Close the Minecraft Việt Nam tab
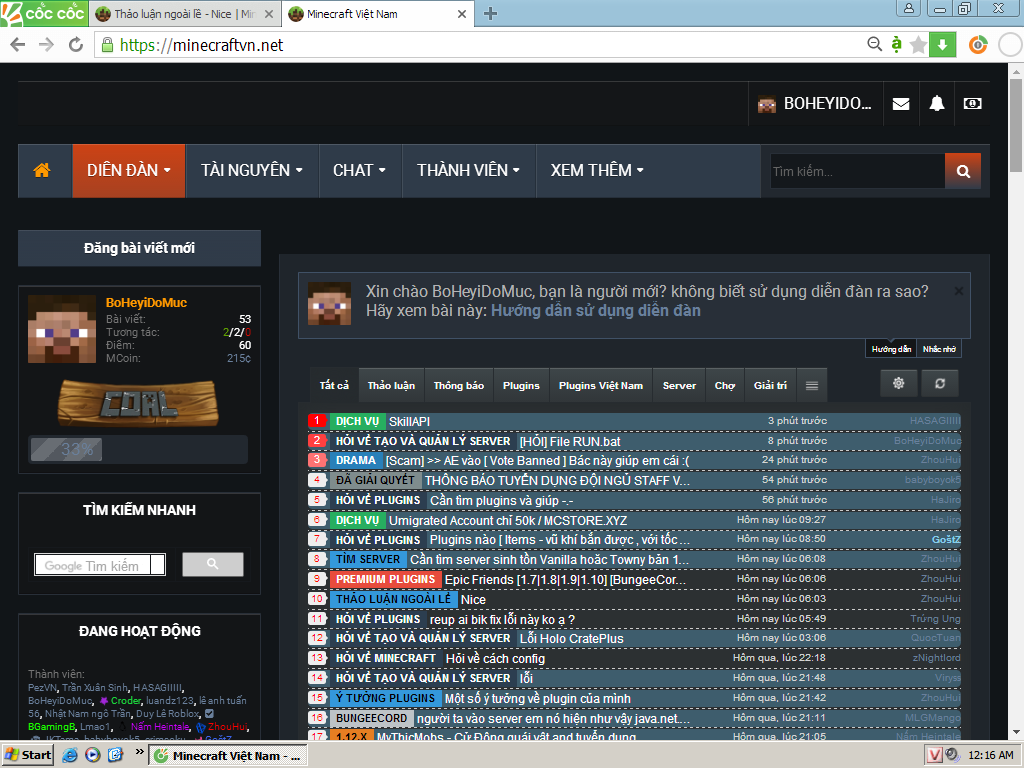 (x=462, y=14)
